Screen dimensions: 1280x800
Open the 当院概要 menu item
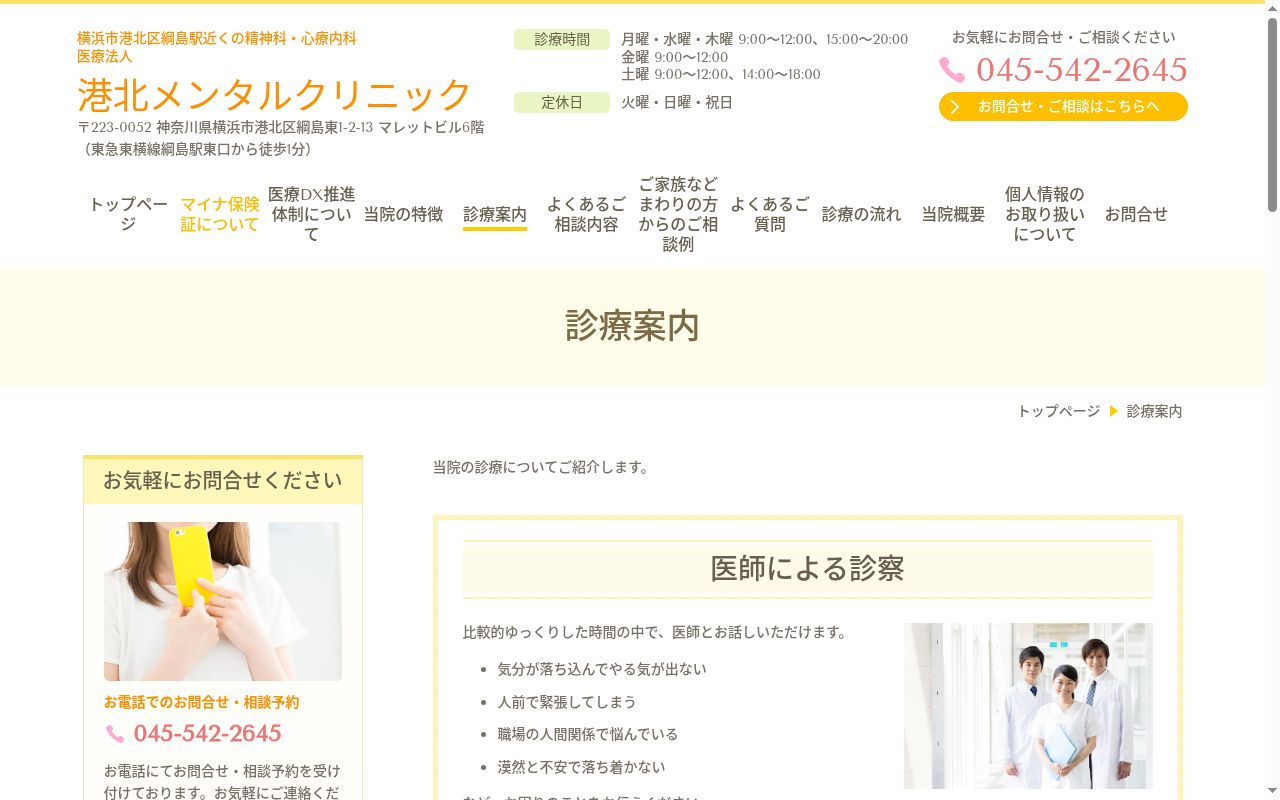click(x=953, y=214)
